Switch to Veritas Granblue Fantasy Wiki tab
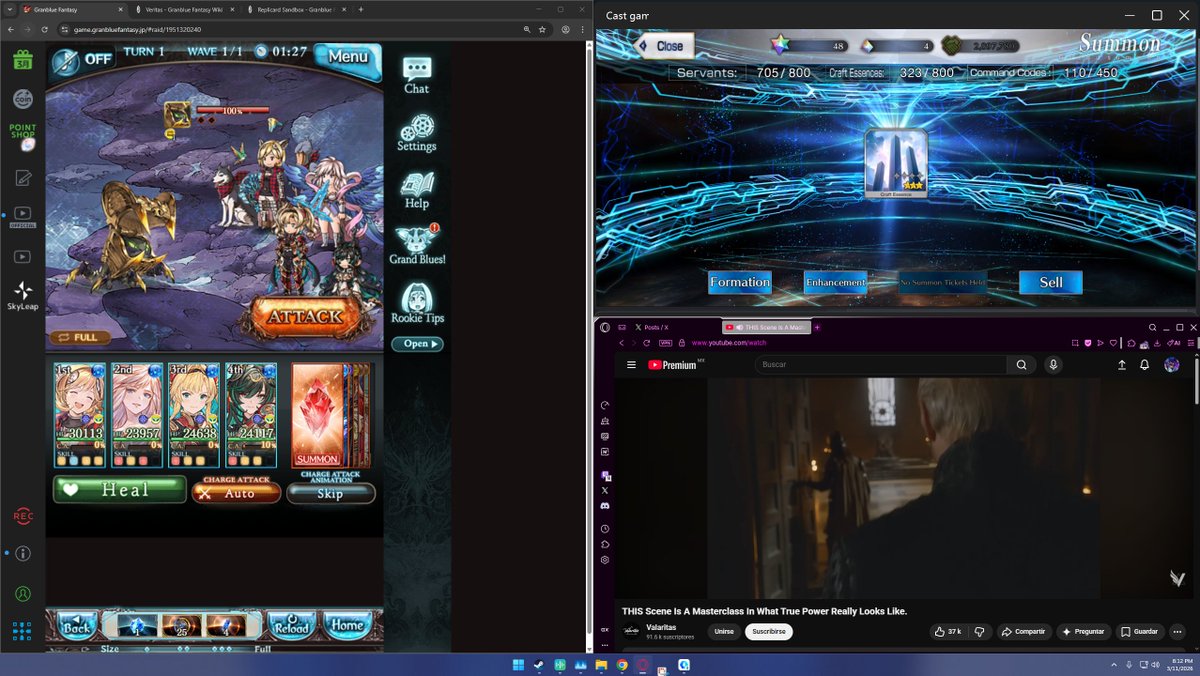Image resolution: width=1200 pixels, height=676 pixels. click(185, 9)
